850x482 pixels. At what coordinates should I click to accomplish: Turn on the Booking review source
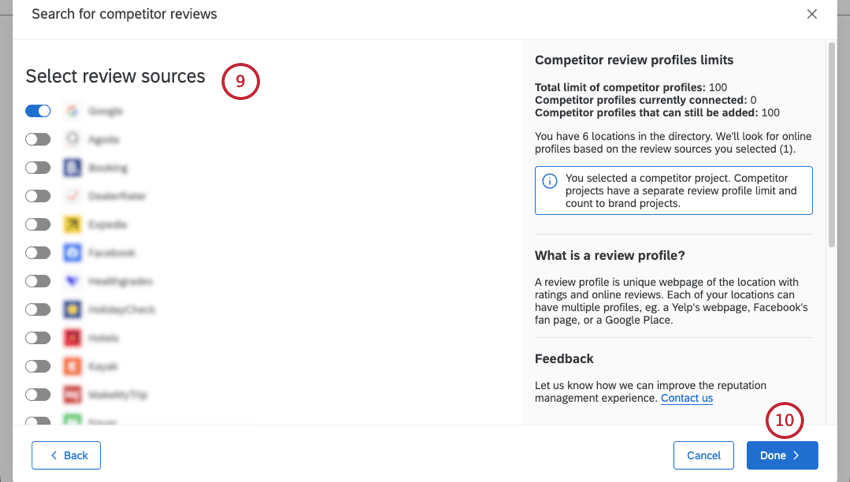pos(38,168)
